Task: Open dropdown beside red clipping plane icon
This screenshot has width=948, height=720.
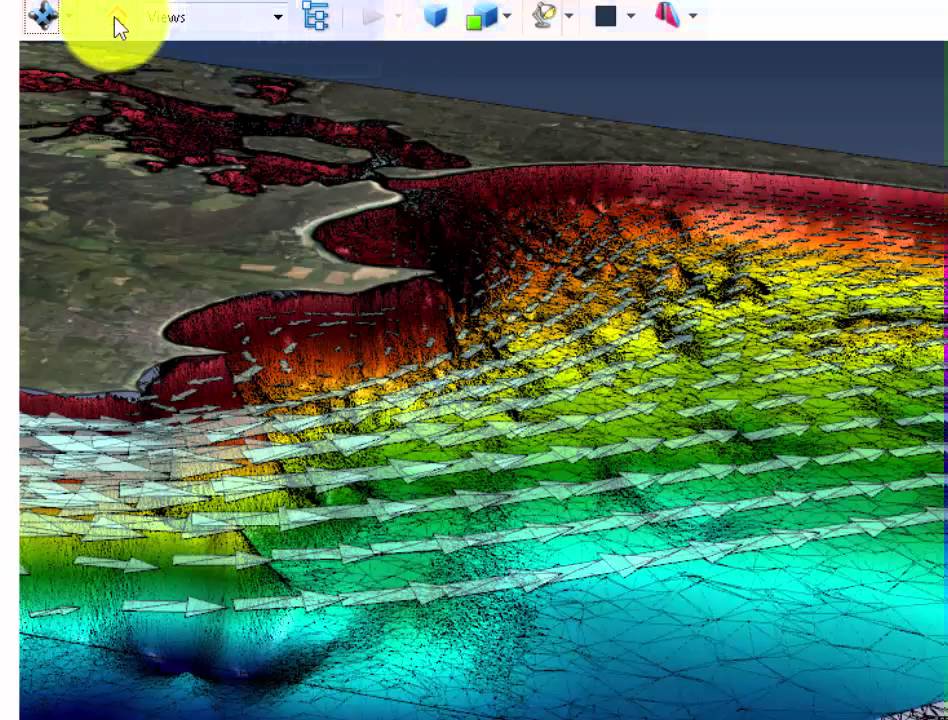Action: (x=693, y=16)
